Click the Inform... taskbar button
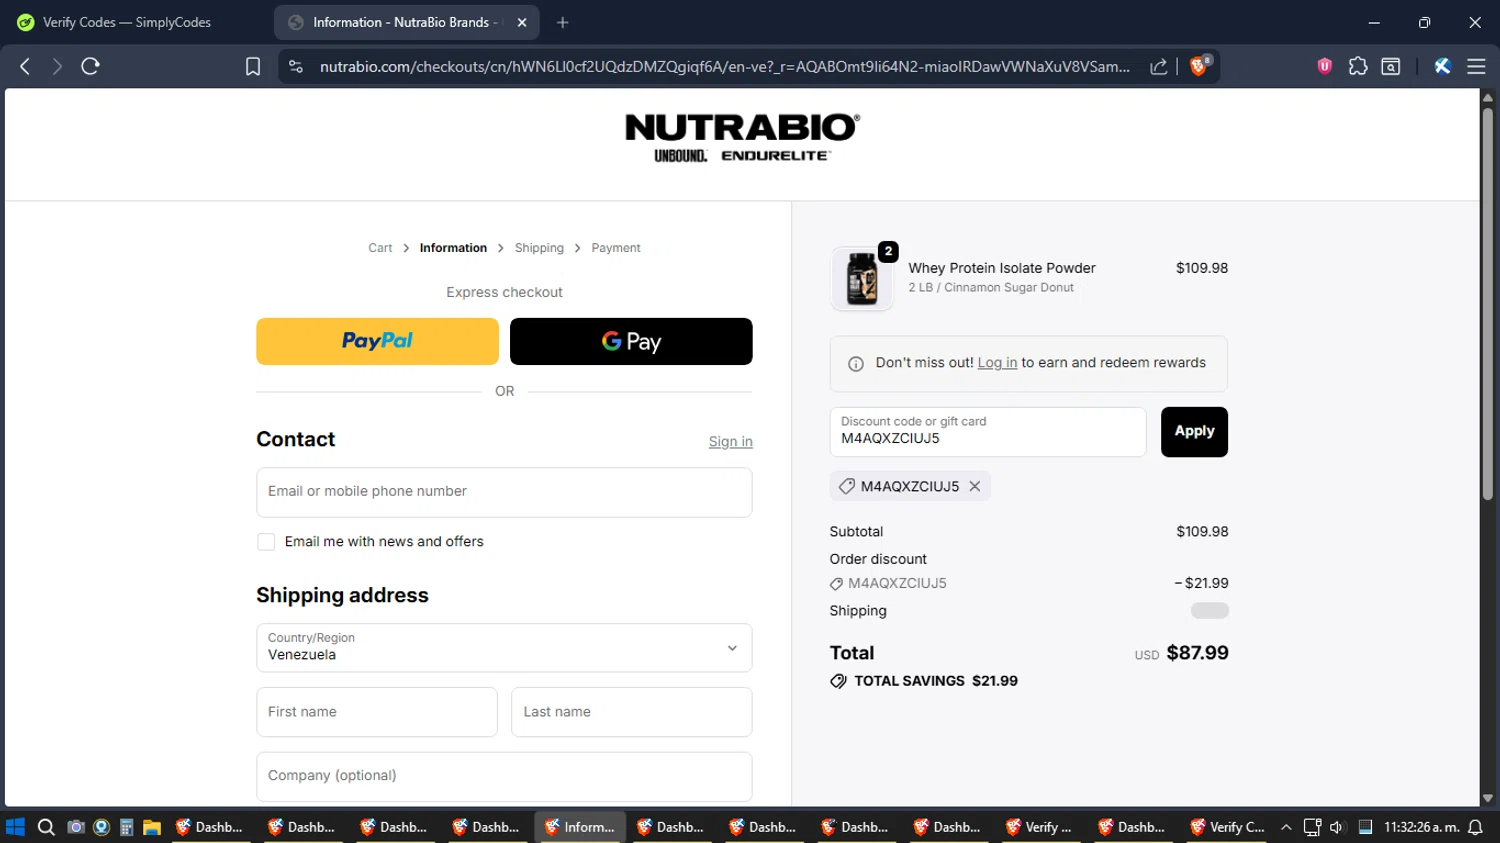 [581, 827]
